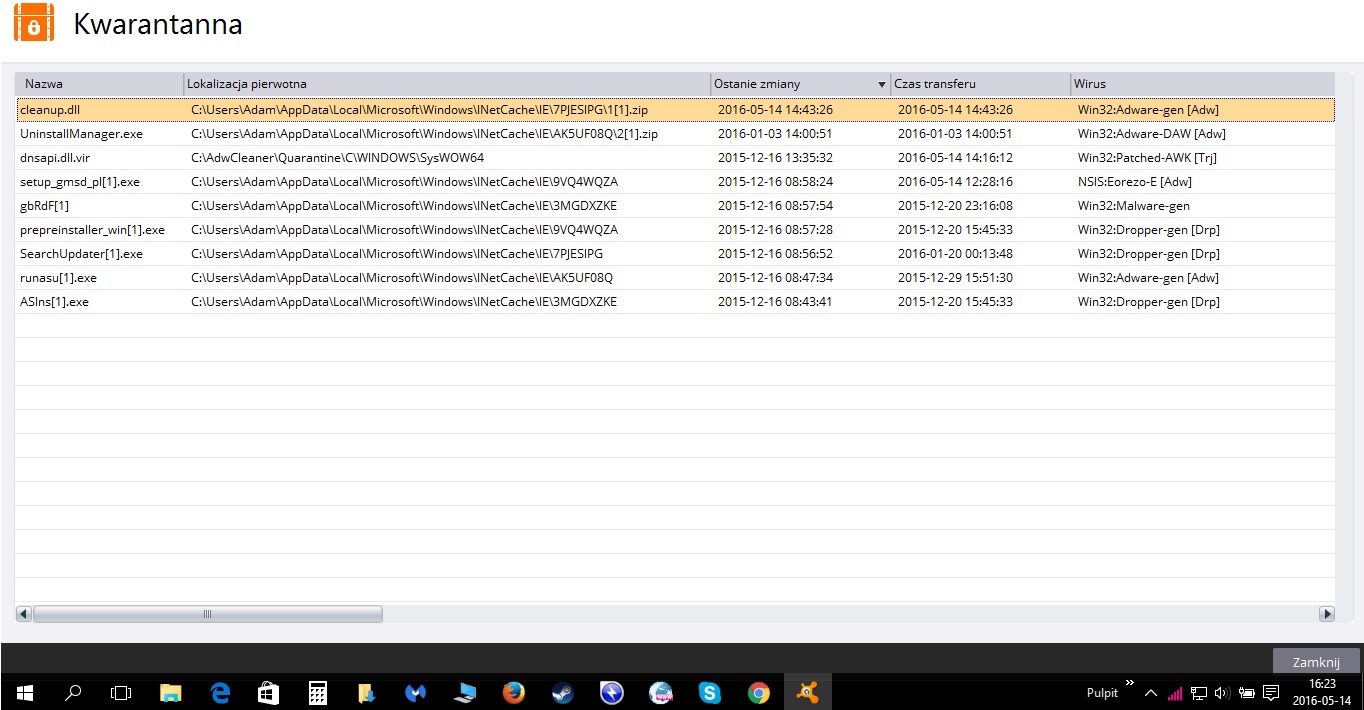
Task: Expand the Pulpit toolbar chevron
Action: click(x=1130, y=684)
